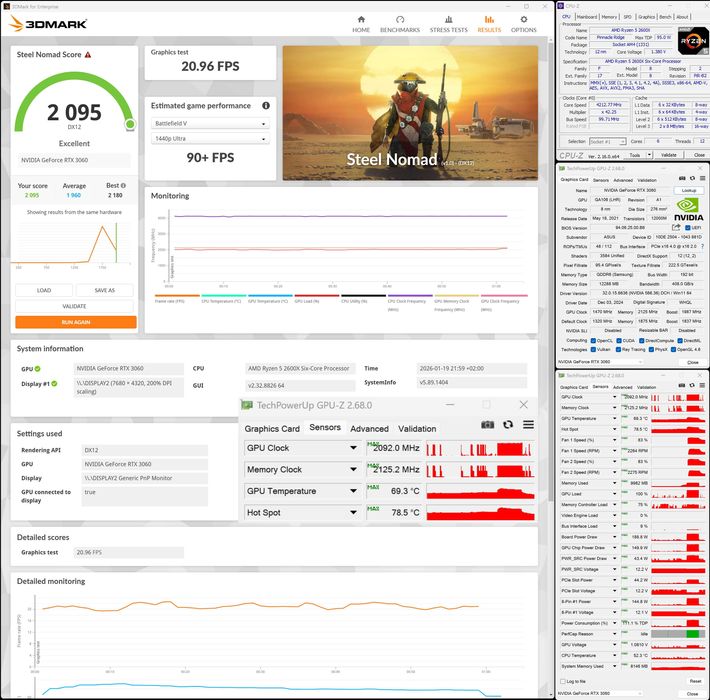Click the refresh icon in the enlarged GPU-Z window
The height and width of the screenshot is (700, 710).
(508, 425)
